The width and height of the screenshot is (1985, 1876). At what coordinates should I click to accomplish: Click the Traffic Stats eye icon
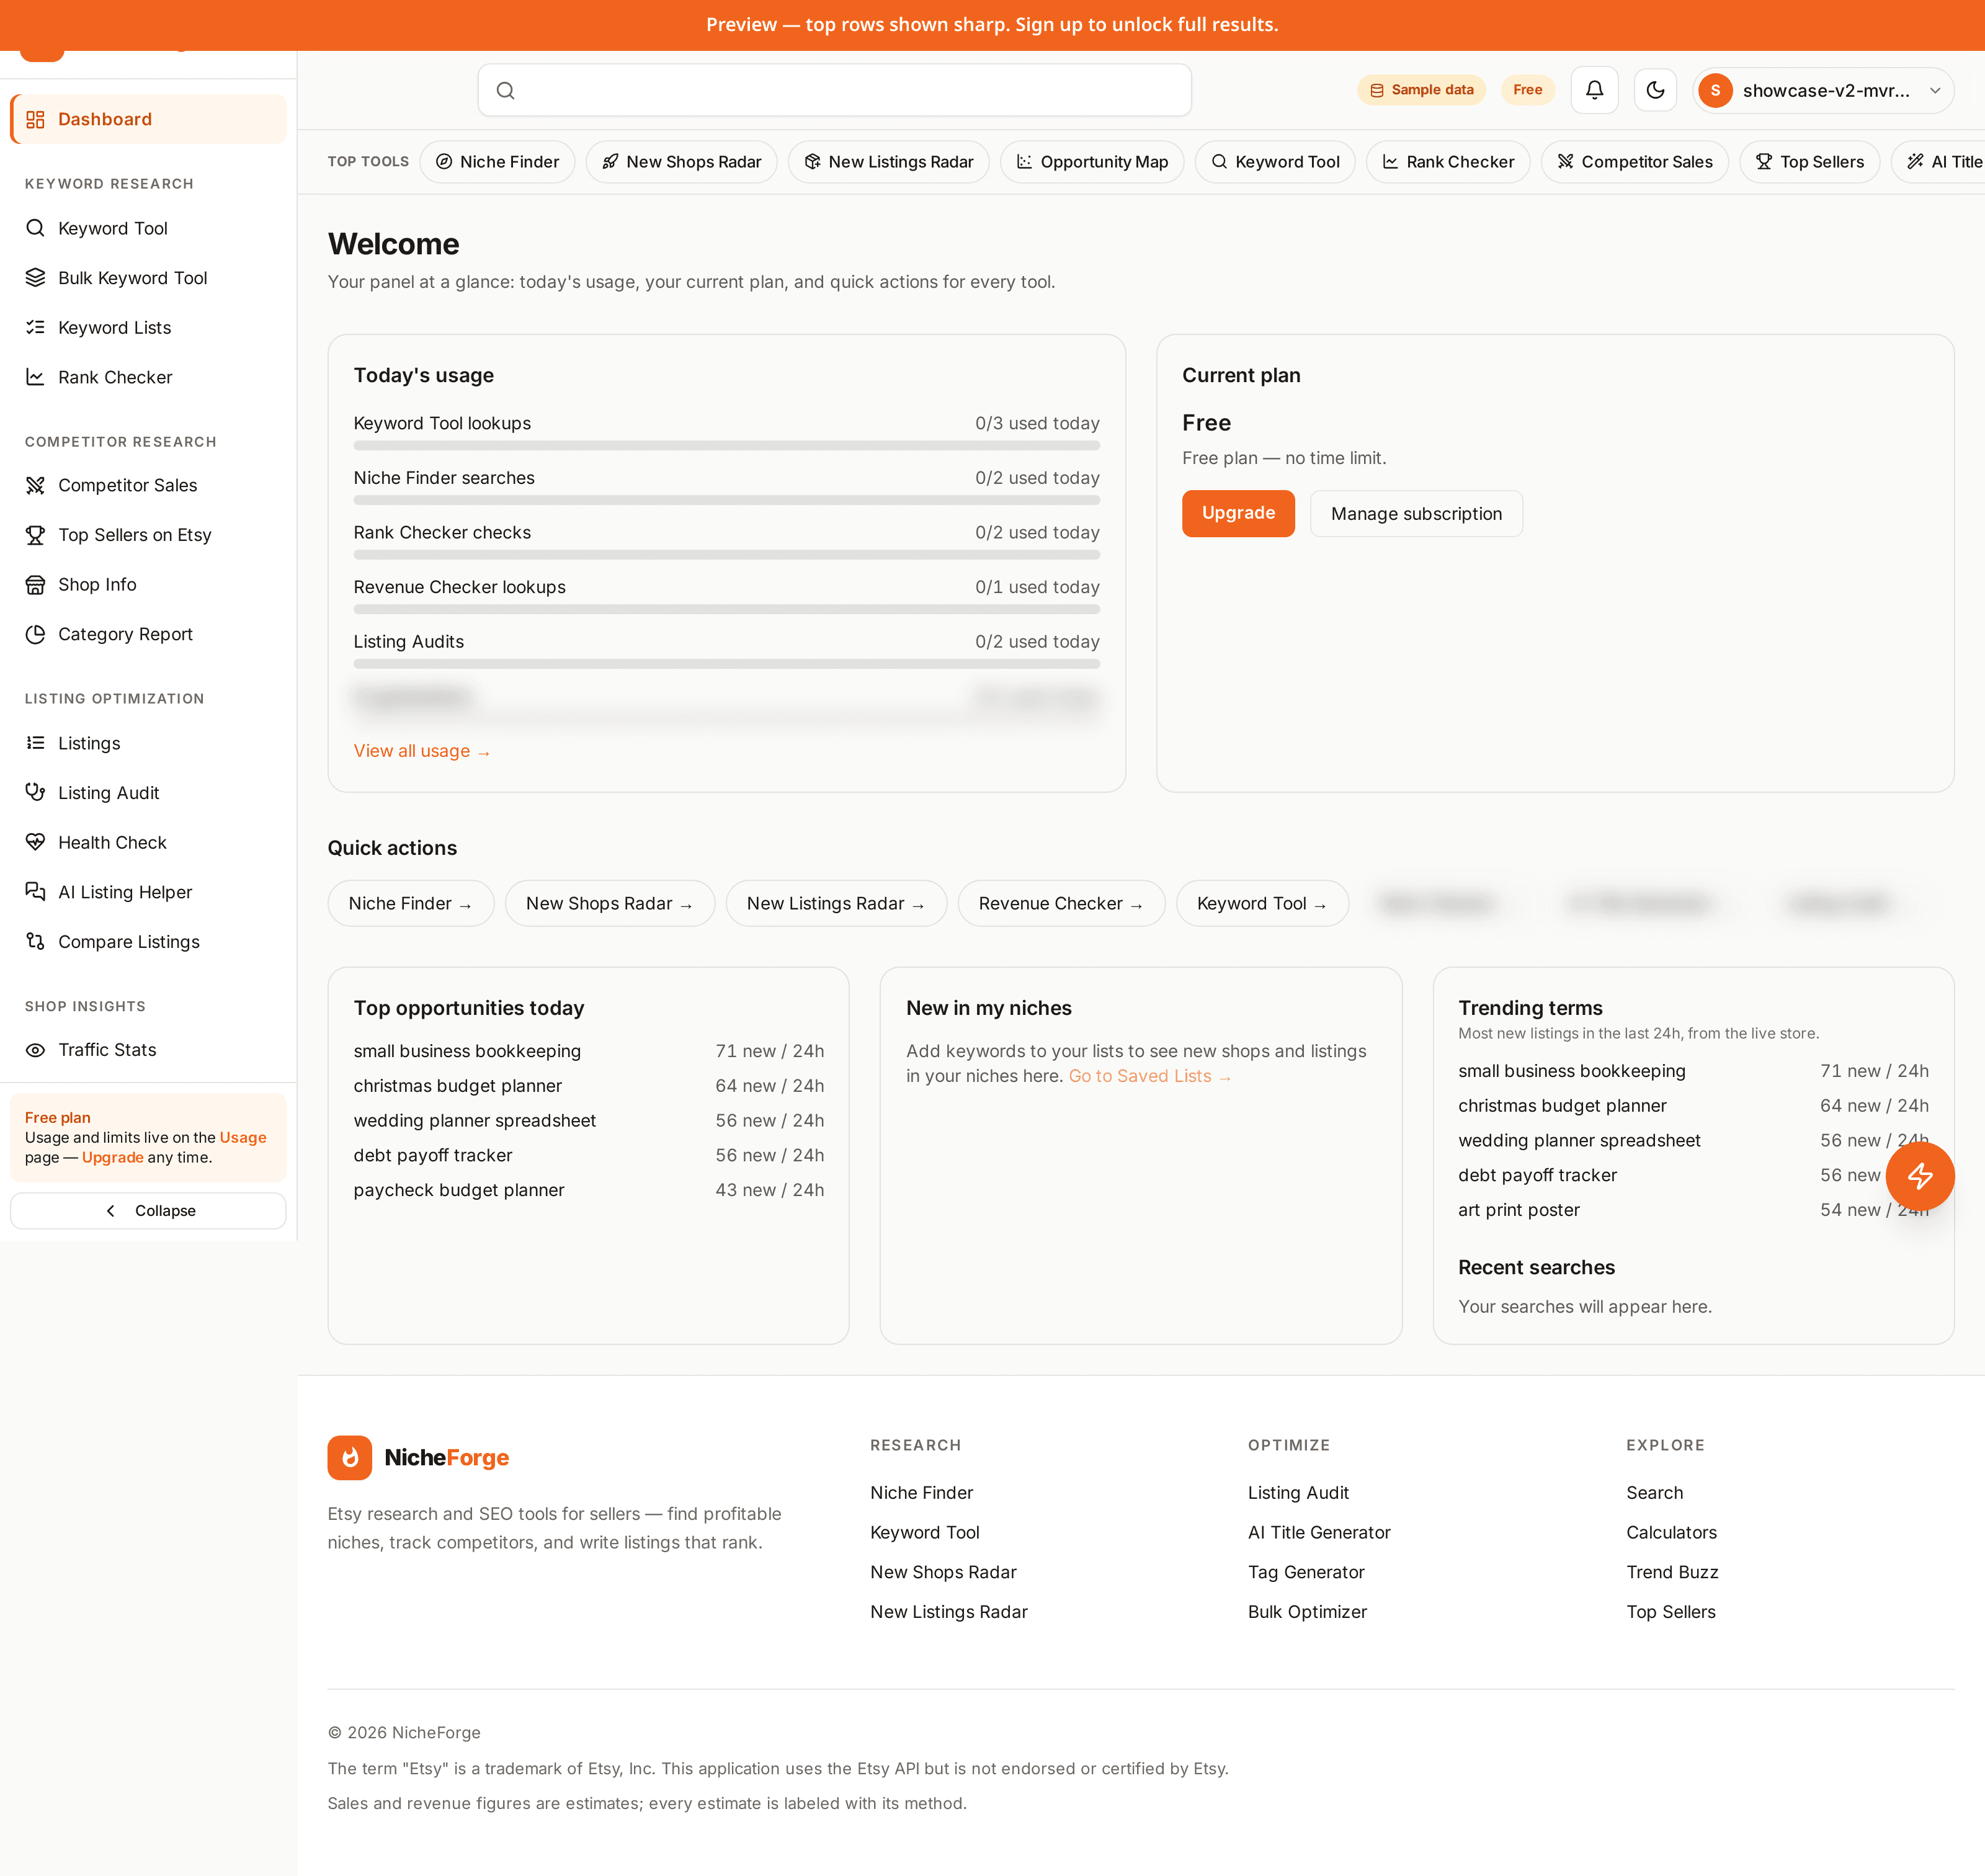pyautogui.click(x=35, y=1050)
